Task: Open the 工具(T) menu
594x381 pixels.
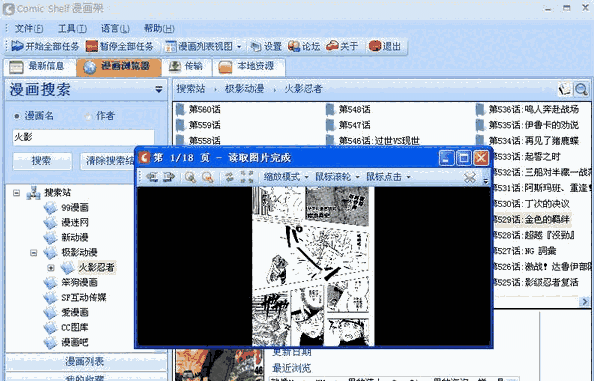Action: tap(72, 28)
